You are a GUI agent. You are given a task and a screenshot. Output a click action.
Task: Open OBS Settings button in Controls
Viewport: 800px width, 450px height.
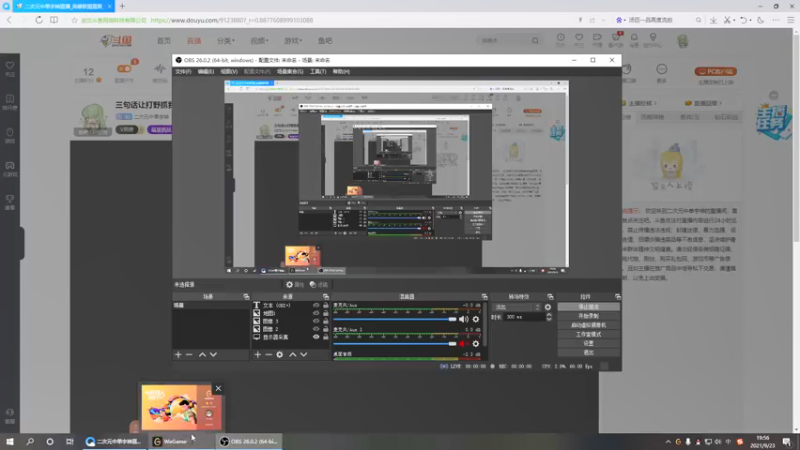[x=588, y=344]
